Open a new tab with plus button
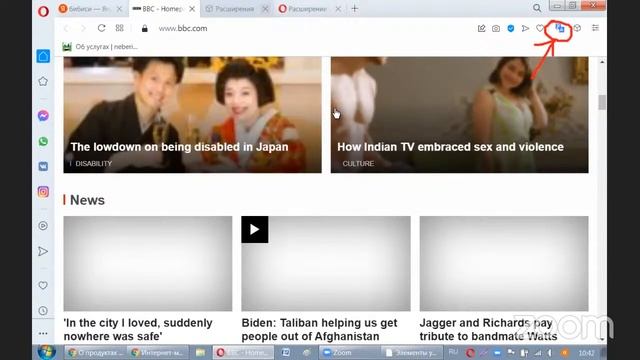This screenshot has height=360, width=640. 355,8
